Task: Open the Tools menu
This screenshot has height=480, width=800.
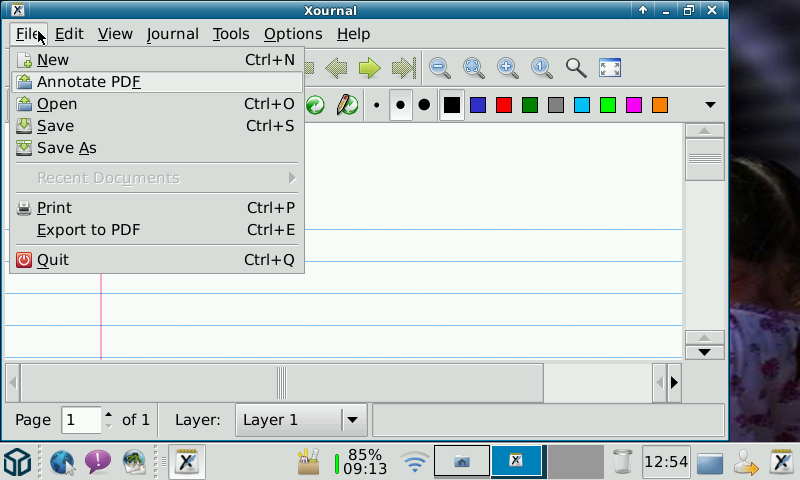Action: (231, 34)
